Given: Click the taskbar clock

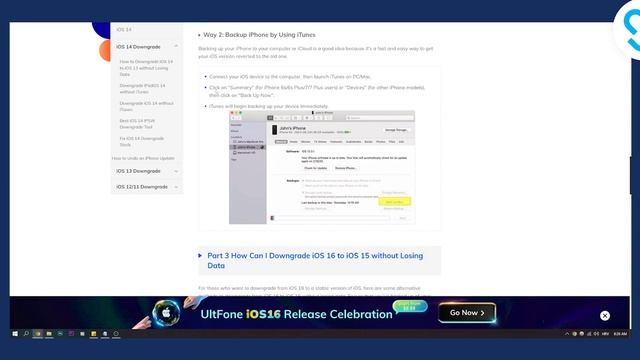Looking at the screenshot, I should (x=620, y=334).
